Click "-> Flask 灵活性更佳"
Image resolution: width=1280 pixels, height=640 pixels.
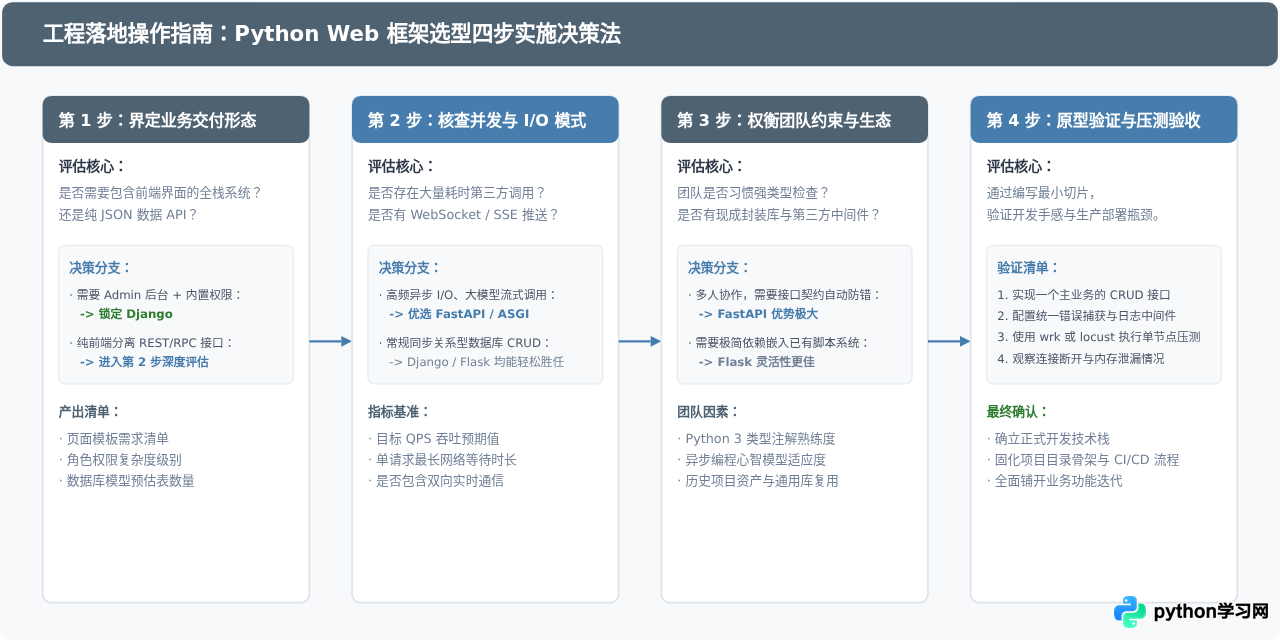click(x=757, y=362)
